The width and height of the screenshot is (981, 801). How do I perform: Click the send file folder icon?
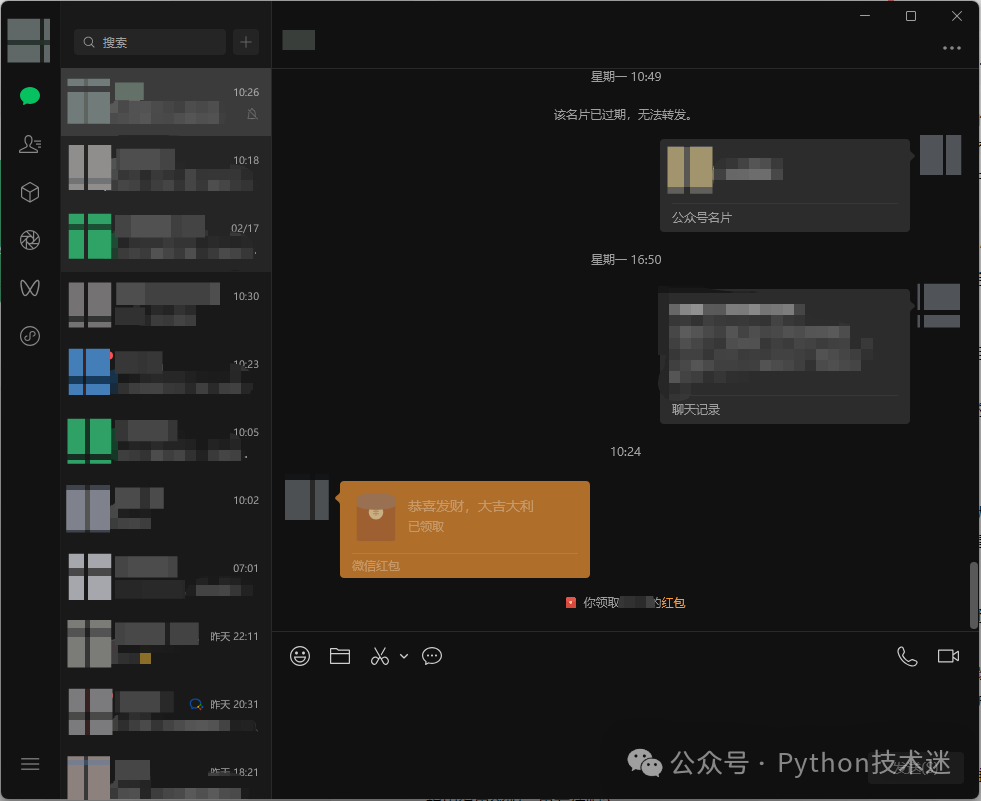point(340,656)
